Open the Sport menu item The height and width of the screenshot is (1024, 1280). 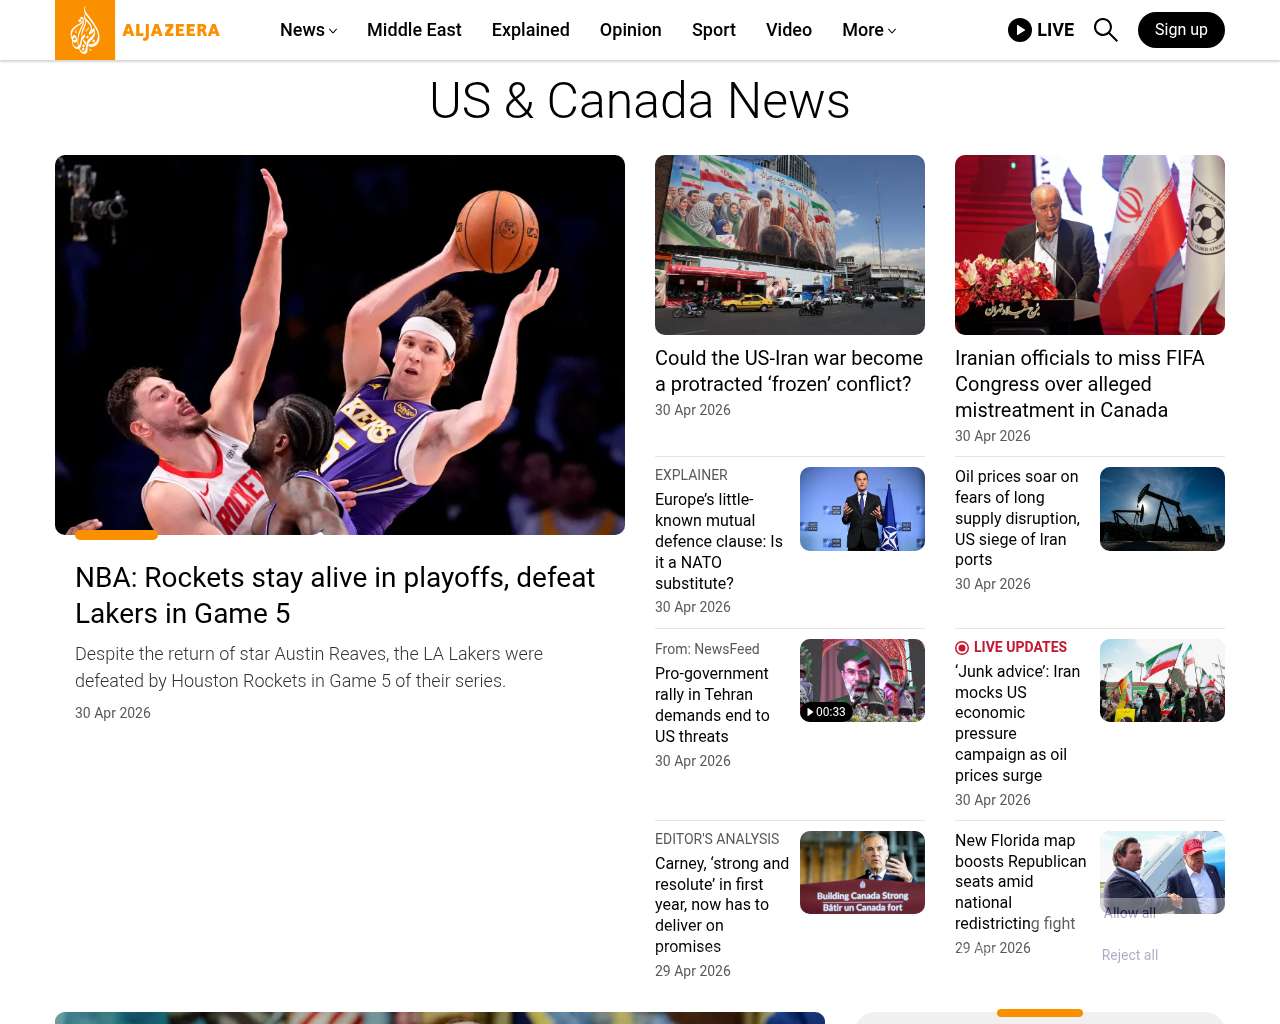tap(713, 30)
